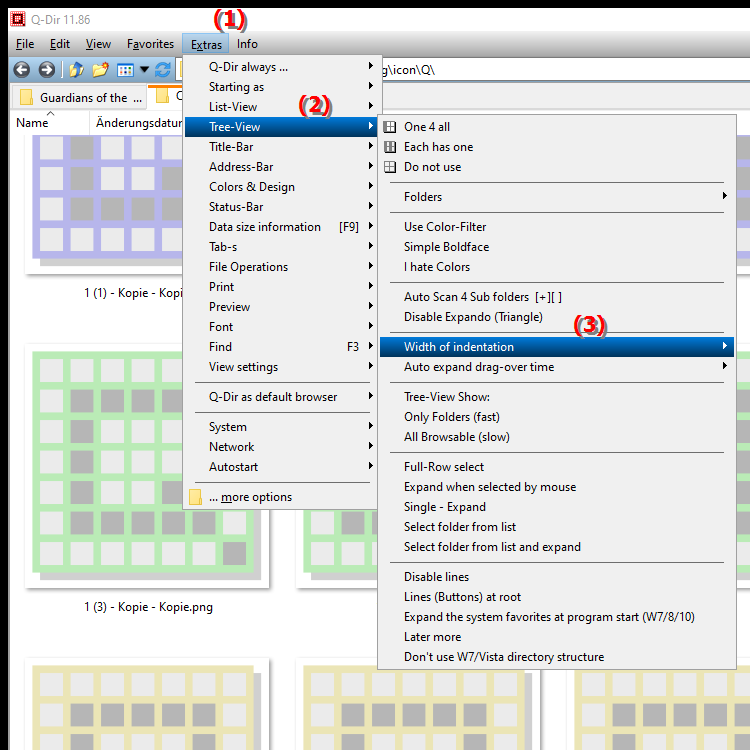This screenshot has width=750, height=750.
Task: Close the Extras menu in menu bar
Action: click(x=206, y=44)
